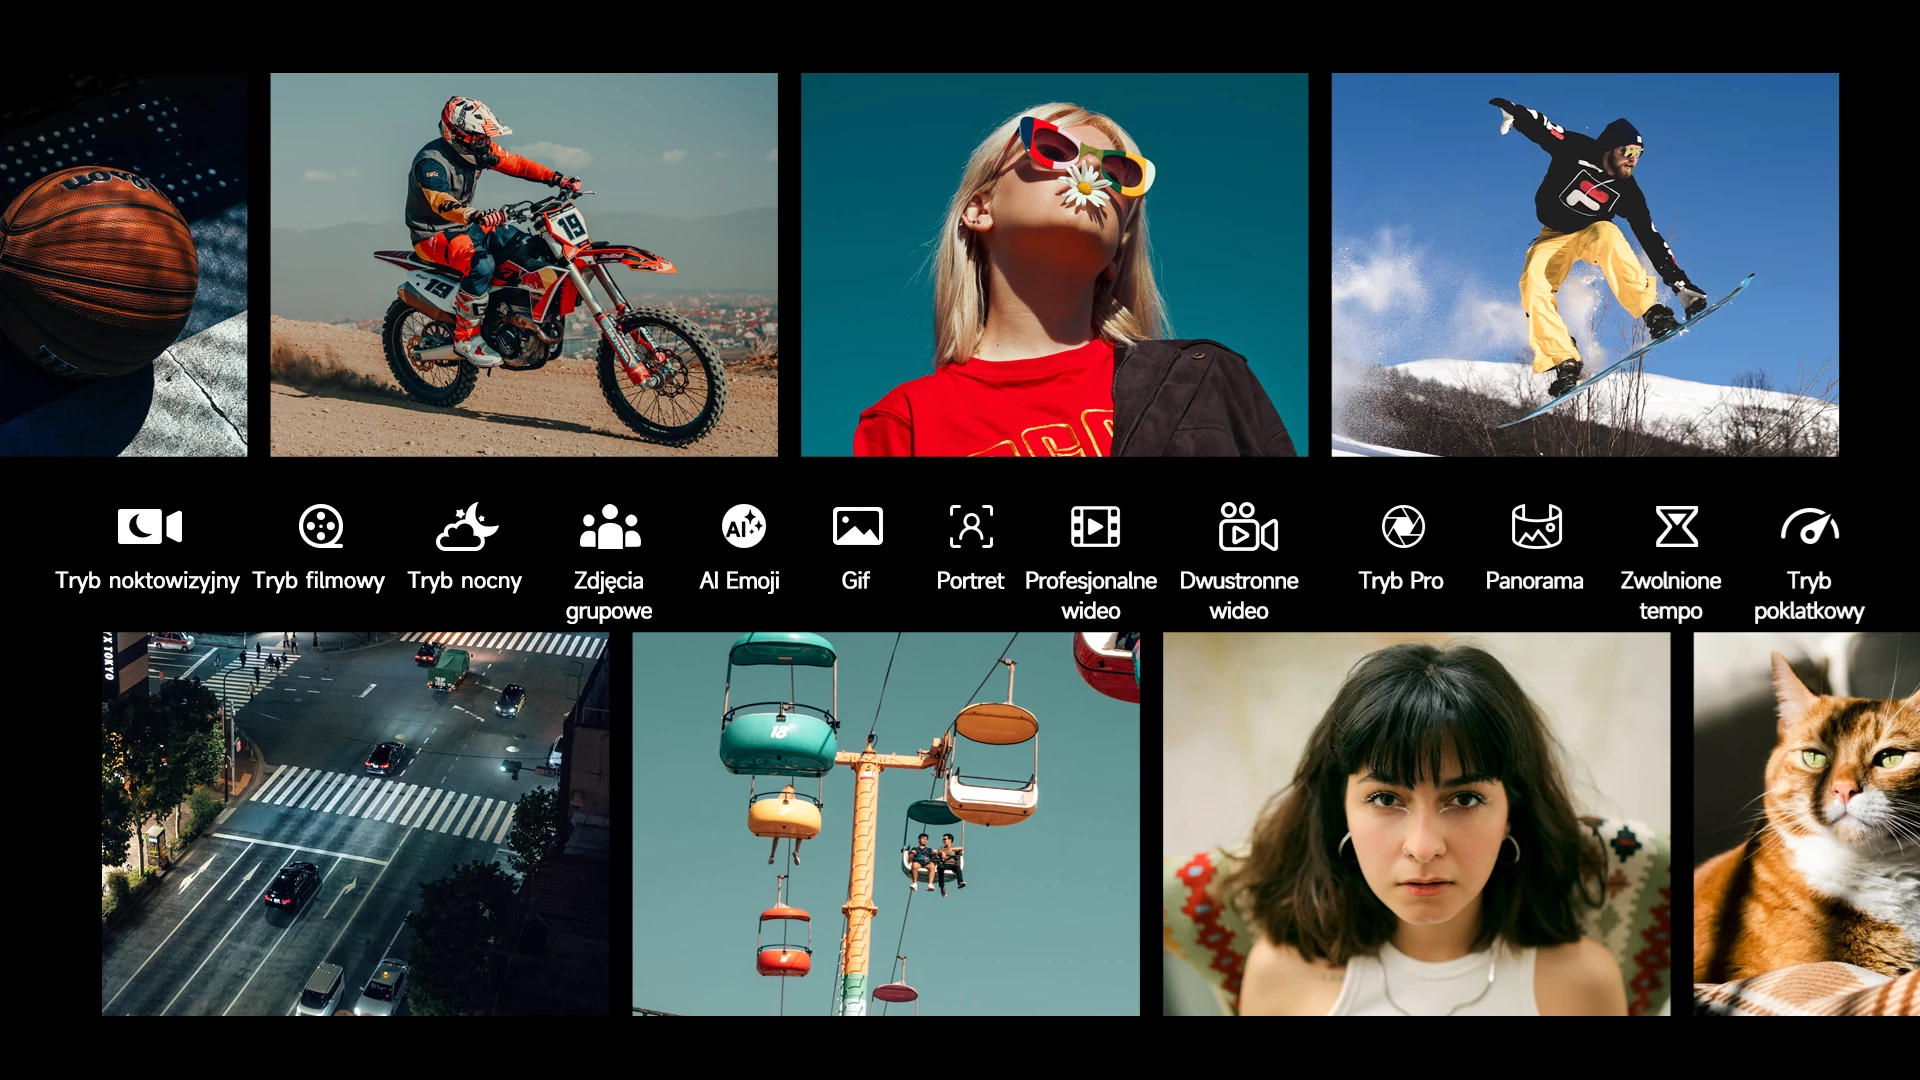View the colorful cable car gondolas photo
Screen dimensions: 1920x1080
click(x=885, y=823)
